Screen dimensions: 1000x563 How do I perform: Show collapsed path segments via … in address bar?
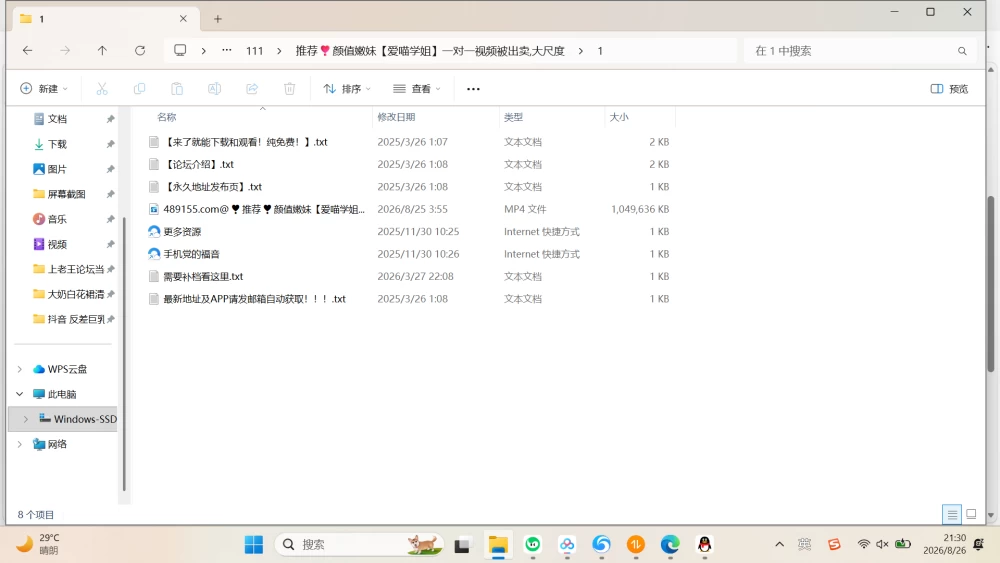(x=226, y=50)
